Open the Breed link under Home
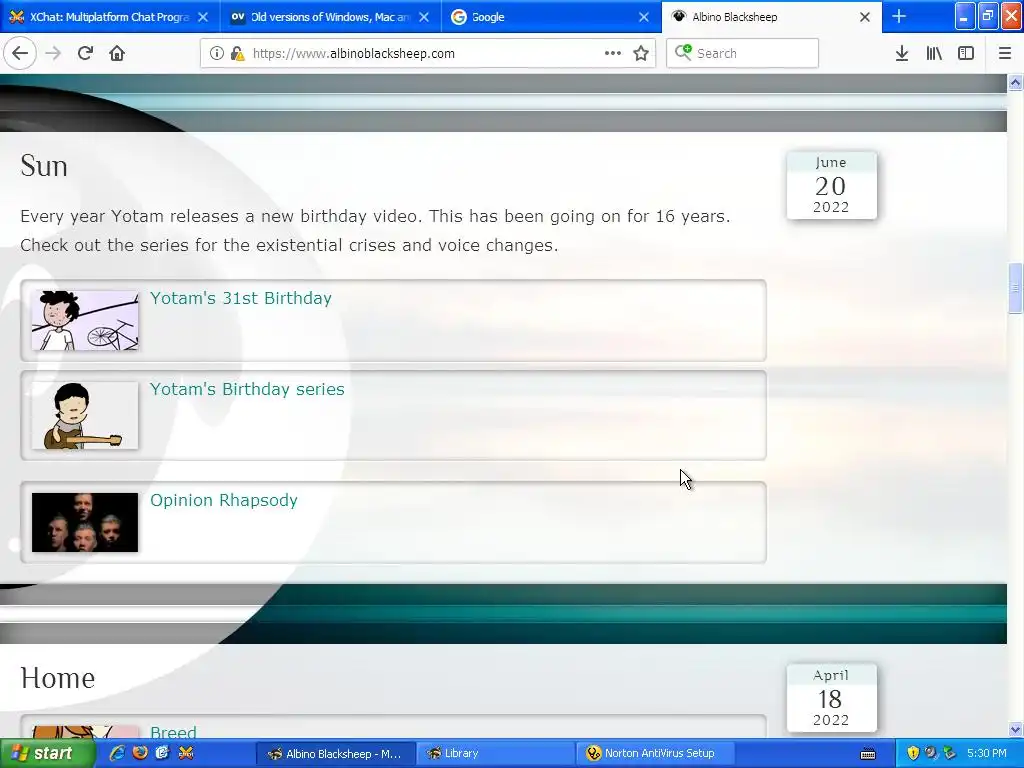Screen dimensions: 1024x768 tap(173, 731)
